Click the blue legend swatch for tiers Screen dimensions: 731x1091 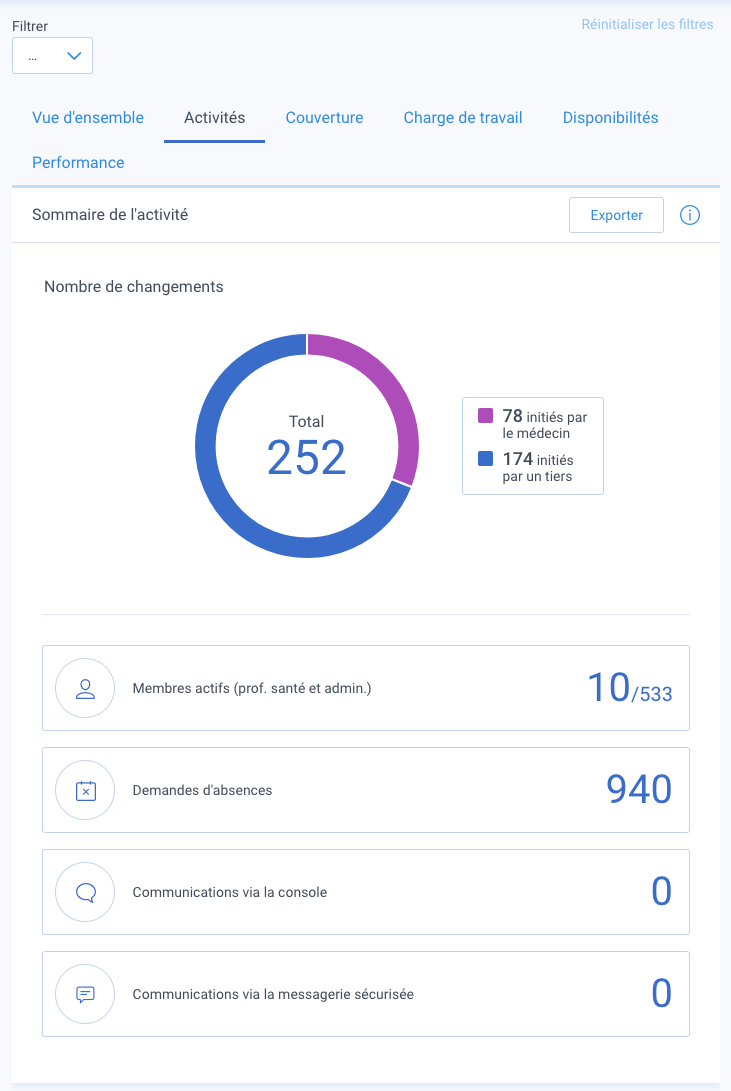point(485,459)
